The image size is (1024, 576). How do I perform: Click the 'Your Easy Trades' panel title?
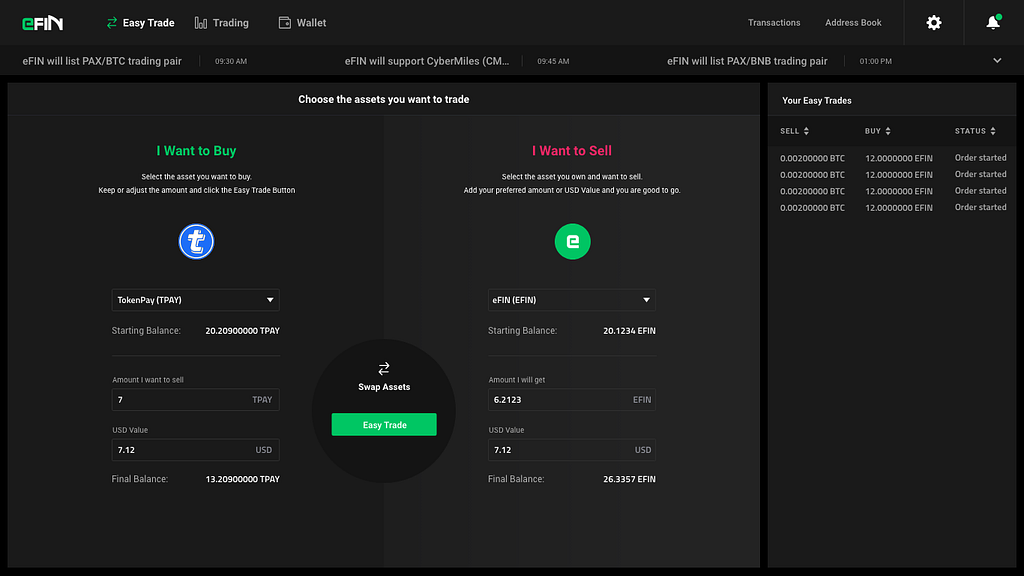[816, 101]
